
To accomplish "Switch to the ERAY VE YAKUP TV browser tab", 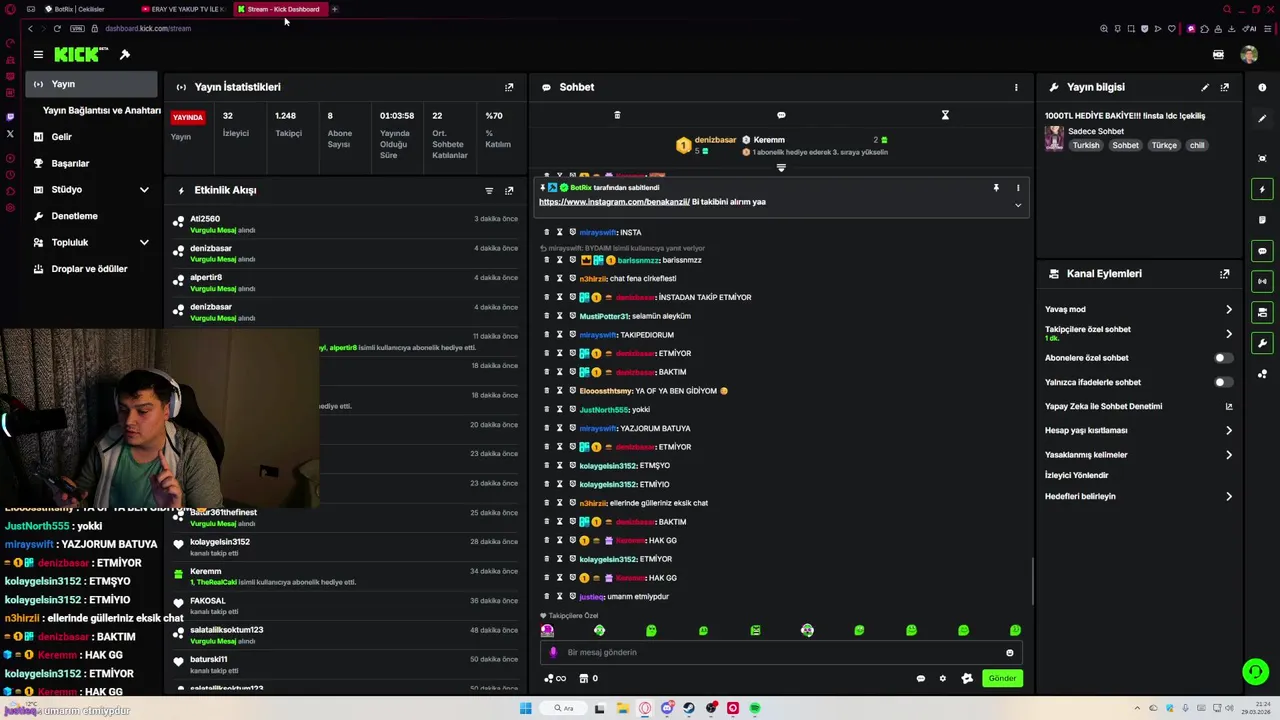I will click(x=184, y=9).
